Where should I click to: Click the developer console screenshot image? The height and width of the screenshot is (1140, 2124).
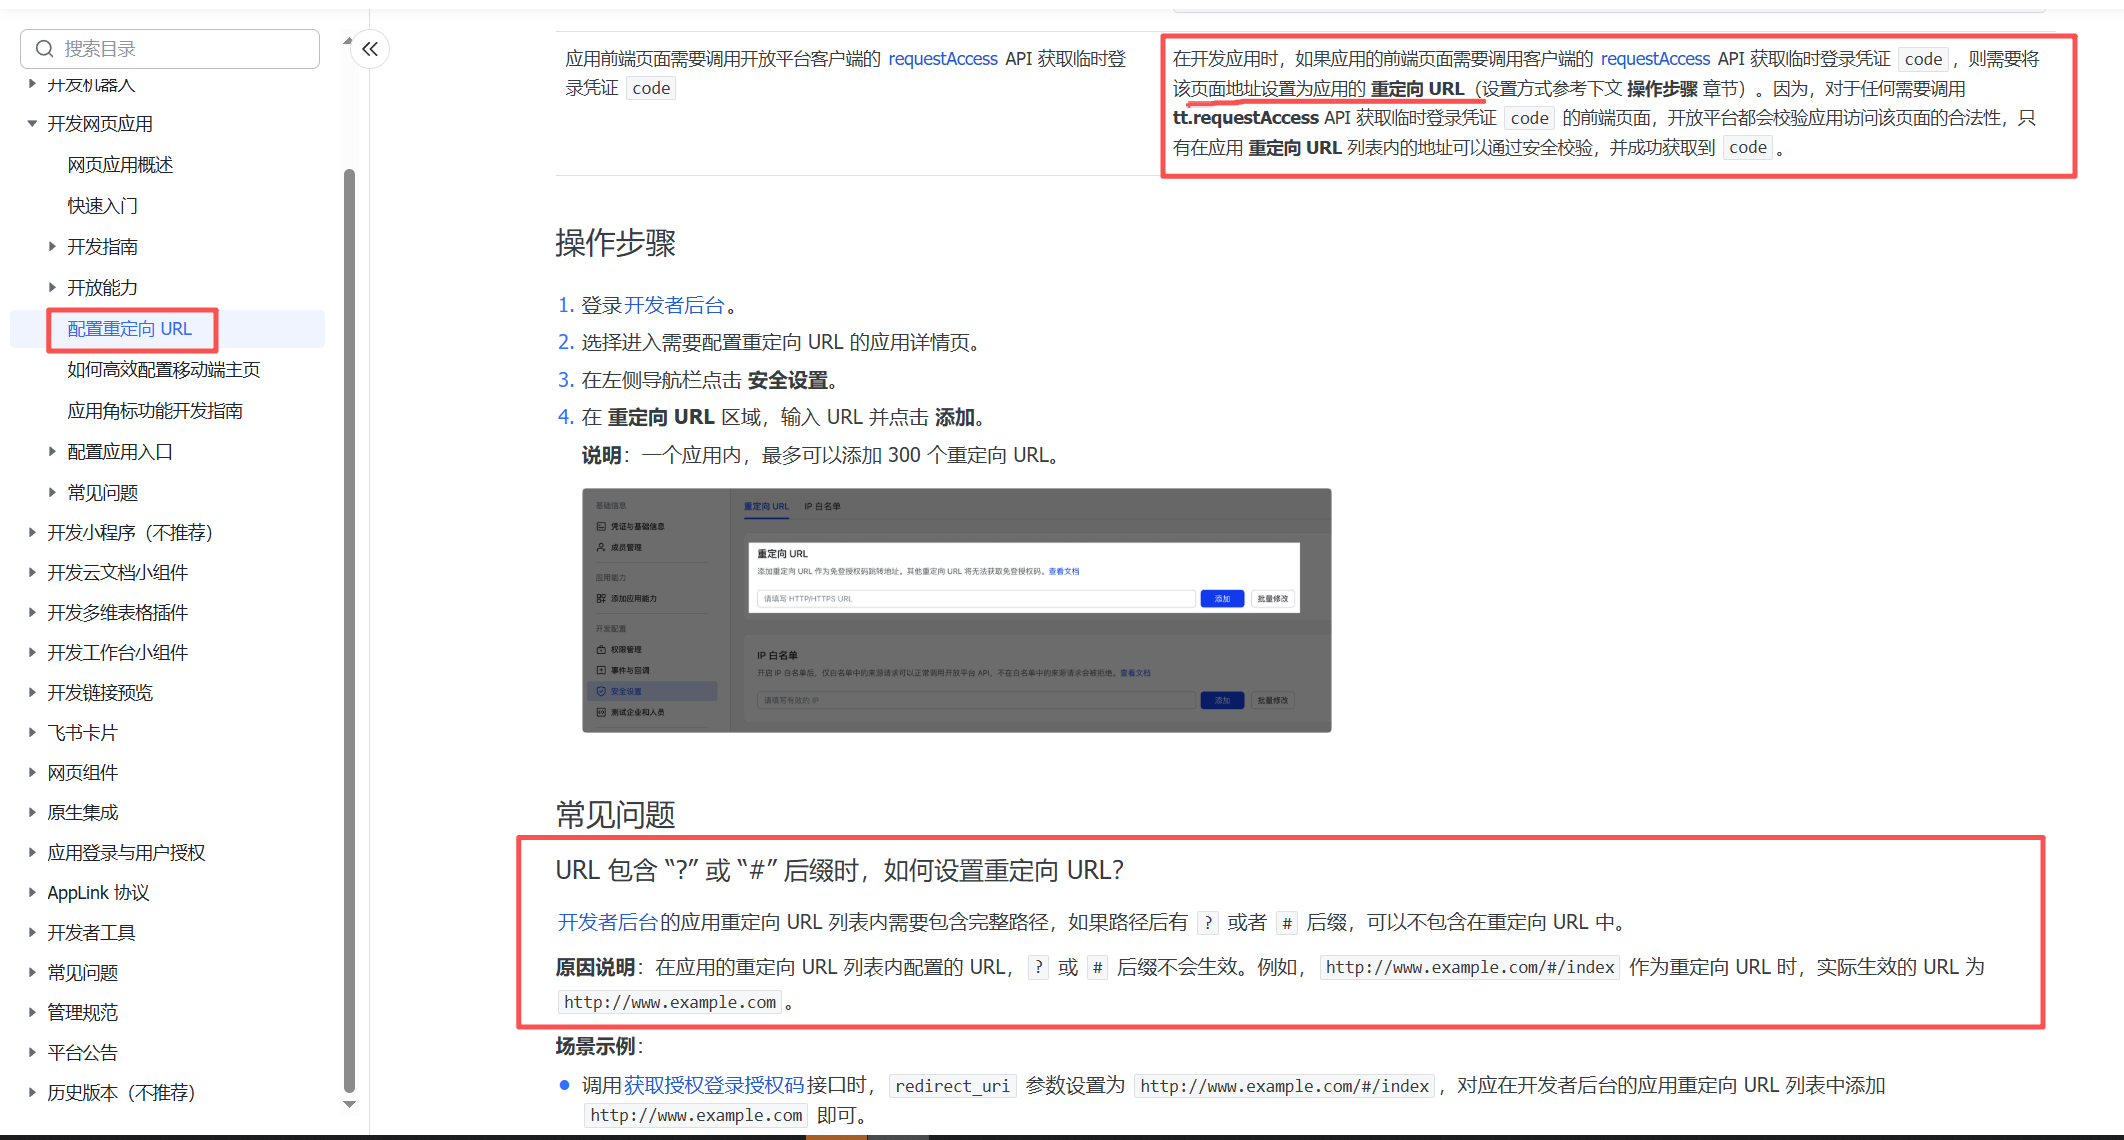point(956,610)
